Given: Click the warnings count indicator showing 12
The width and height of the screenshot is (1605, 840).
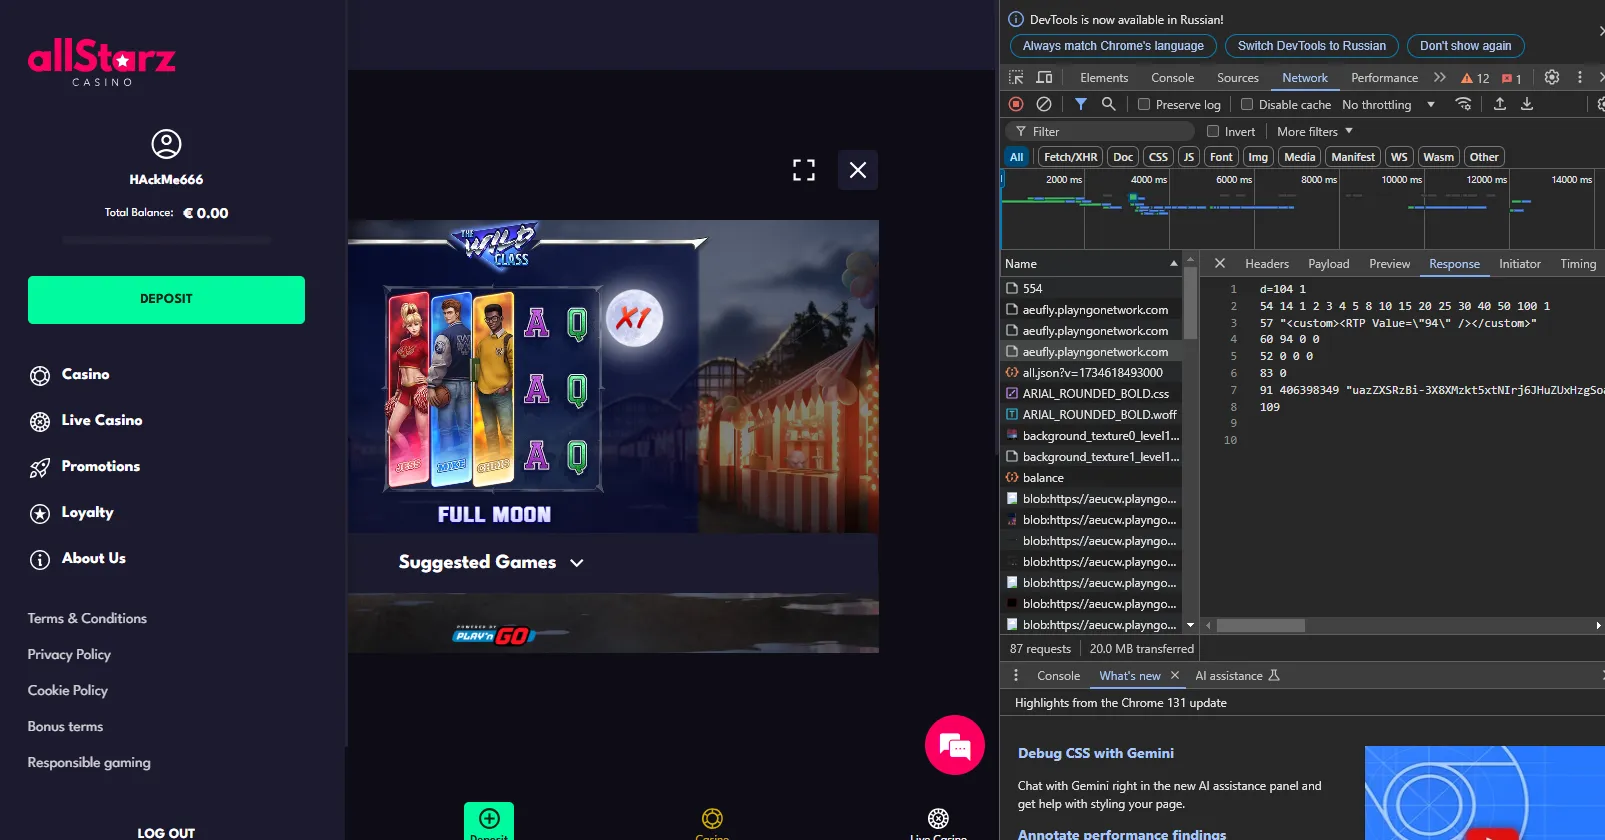Looking at the screenshot, I should pyautogui.click(x=1475, y=78).
